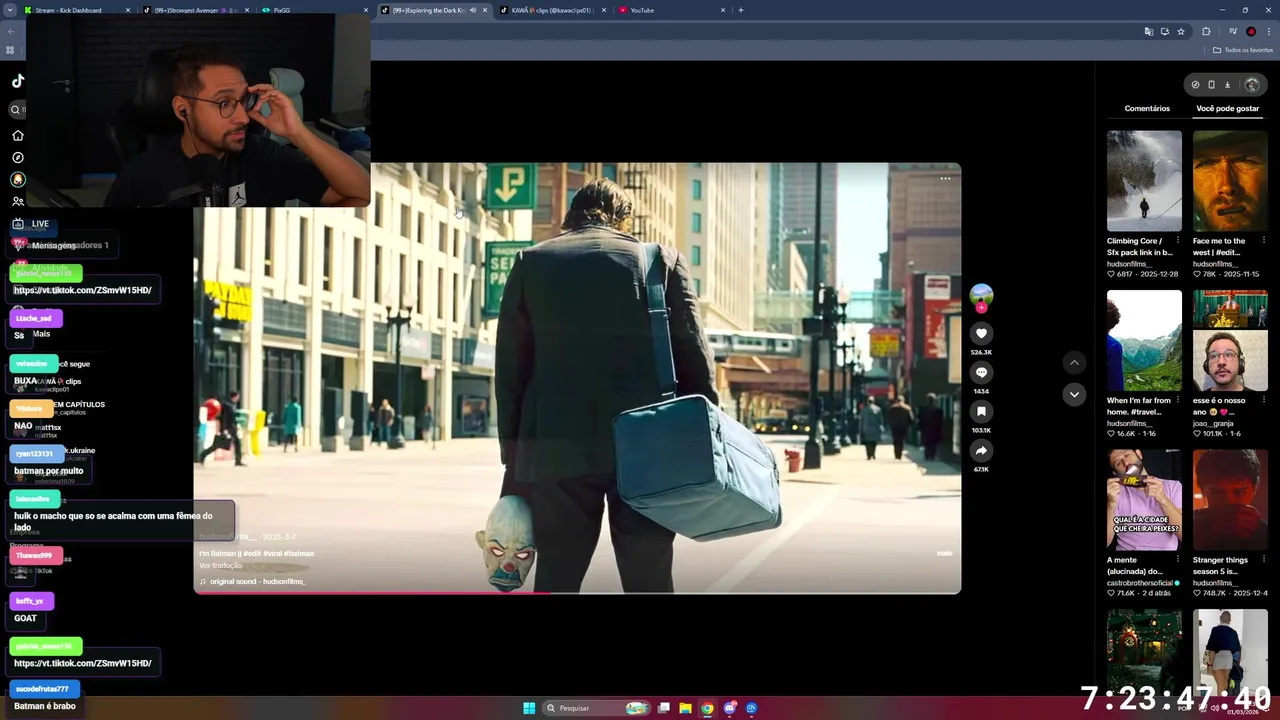Open profile avatar in top-right pill
Viewport: 1280px width, 720px height.
pyautogui.click(x=1252, y=85)
